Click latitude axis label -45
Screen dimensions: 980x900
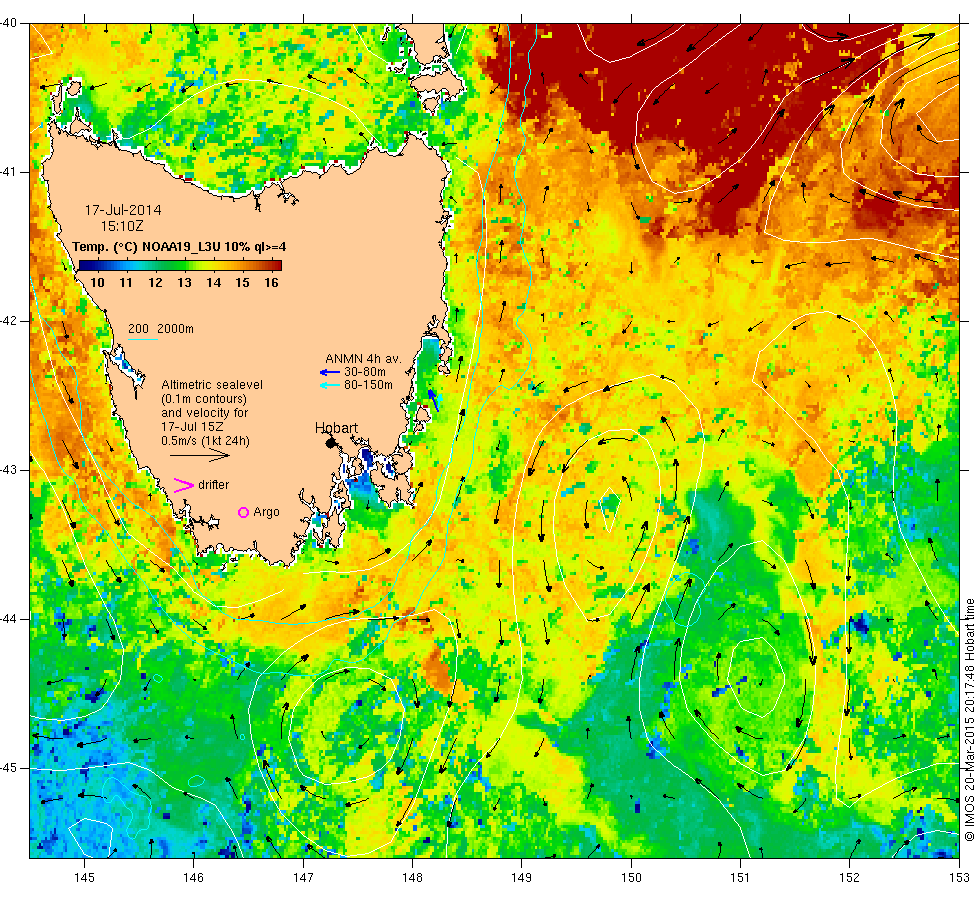pos(9,768)
